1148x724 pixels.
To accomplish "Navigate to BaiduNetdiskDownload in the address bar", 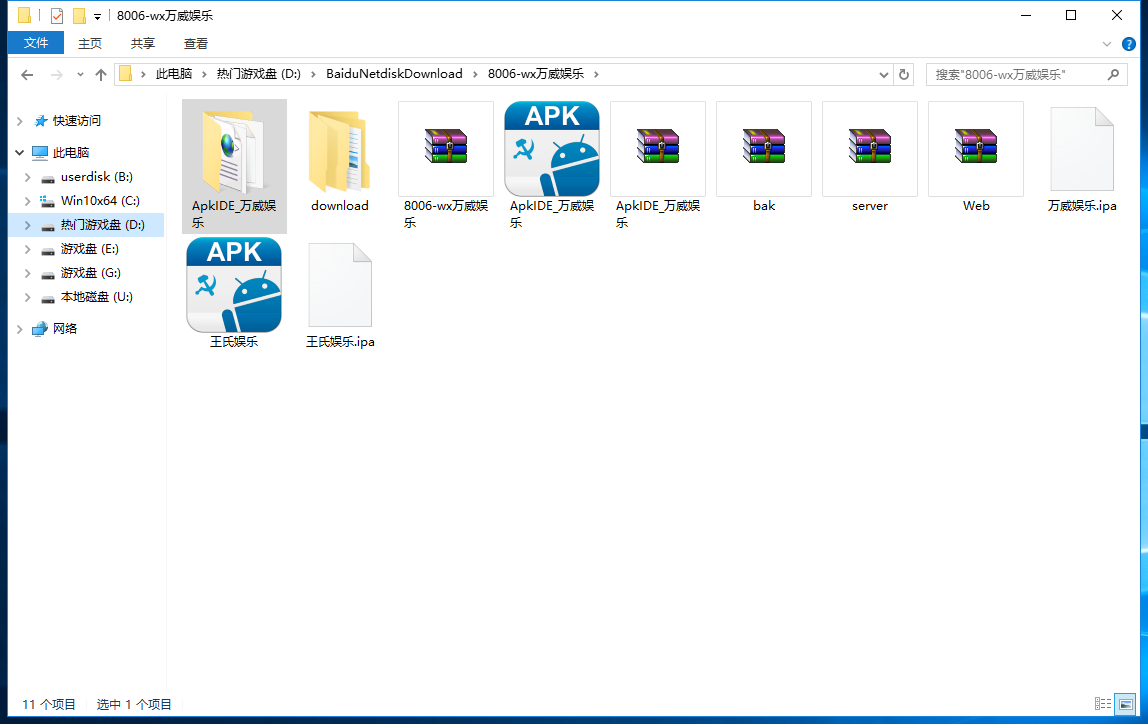I will 395,74.
